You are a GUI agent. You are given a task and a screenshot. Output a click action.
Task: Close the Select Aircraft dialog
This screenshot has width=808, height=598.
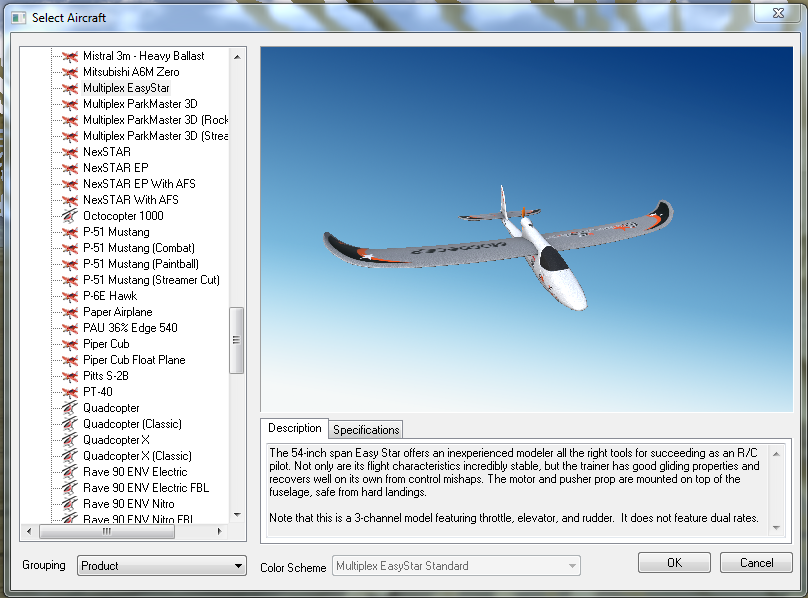[778, 13]
